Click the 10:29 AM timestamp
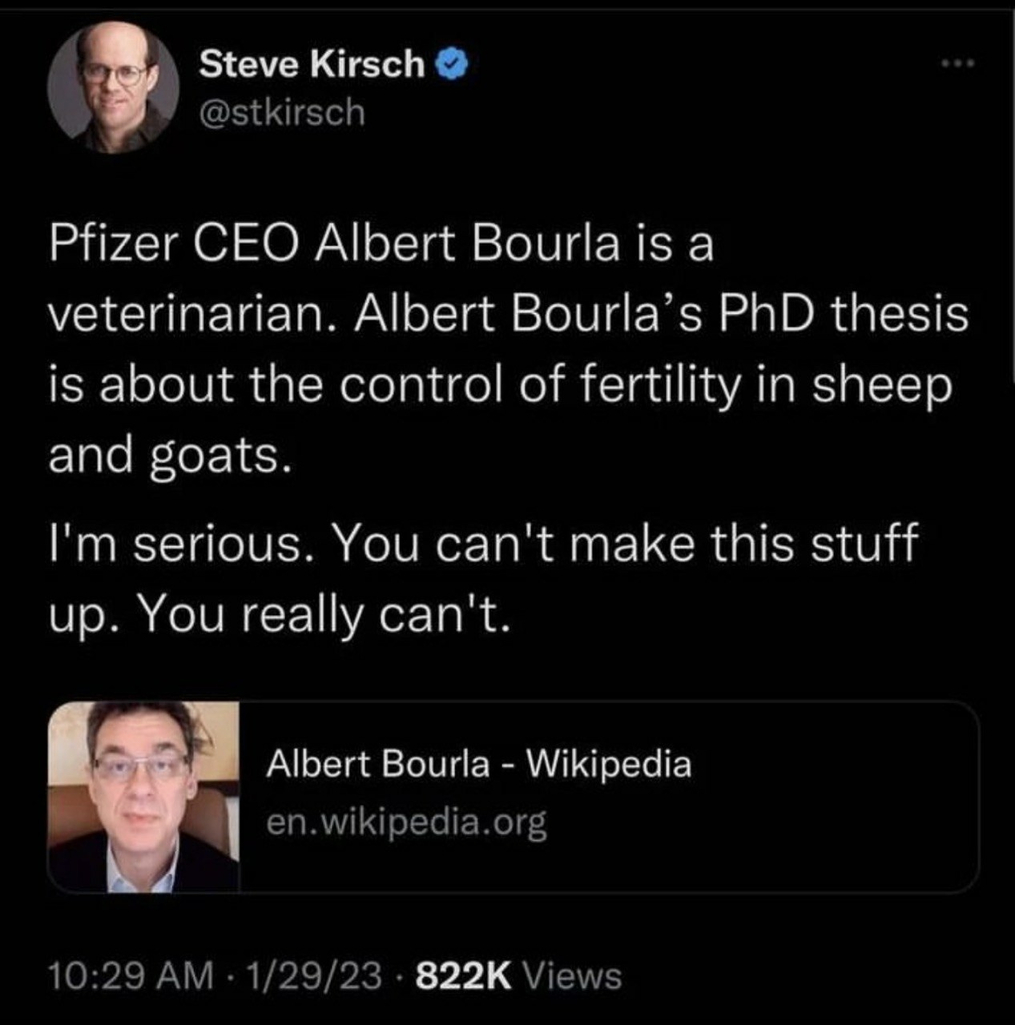 coord(130,975)
